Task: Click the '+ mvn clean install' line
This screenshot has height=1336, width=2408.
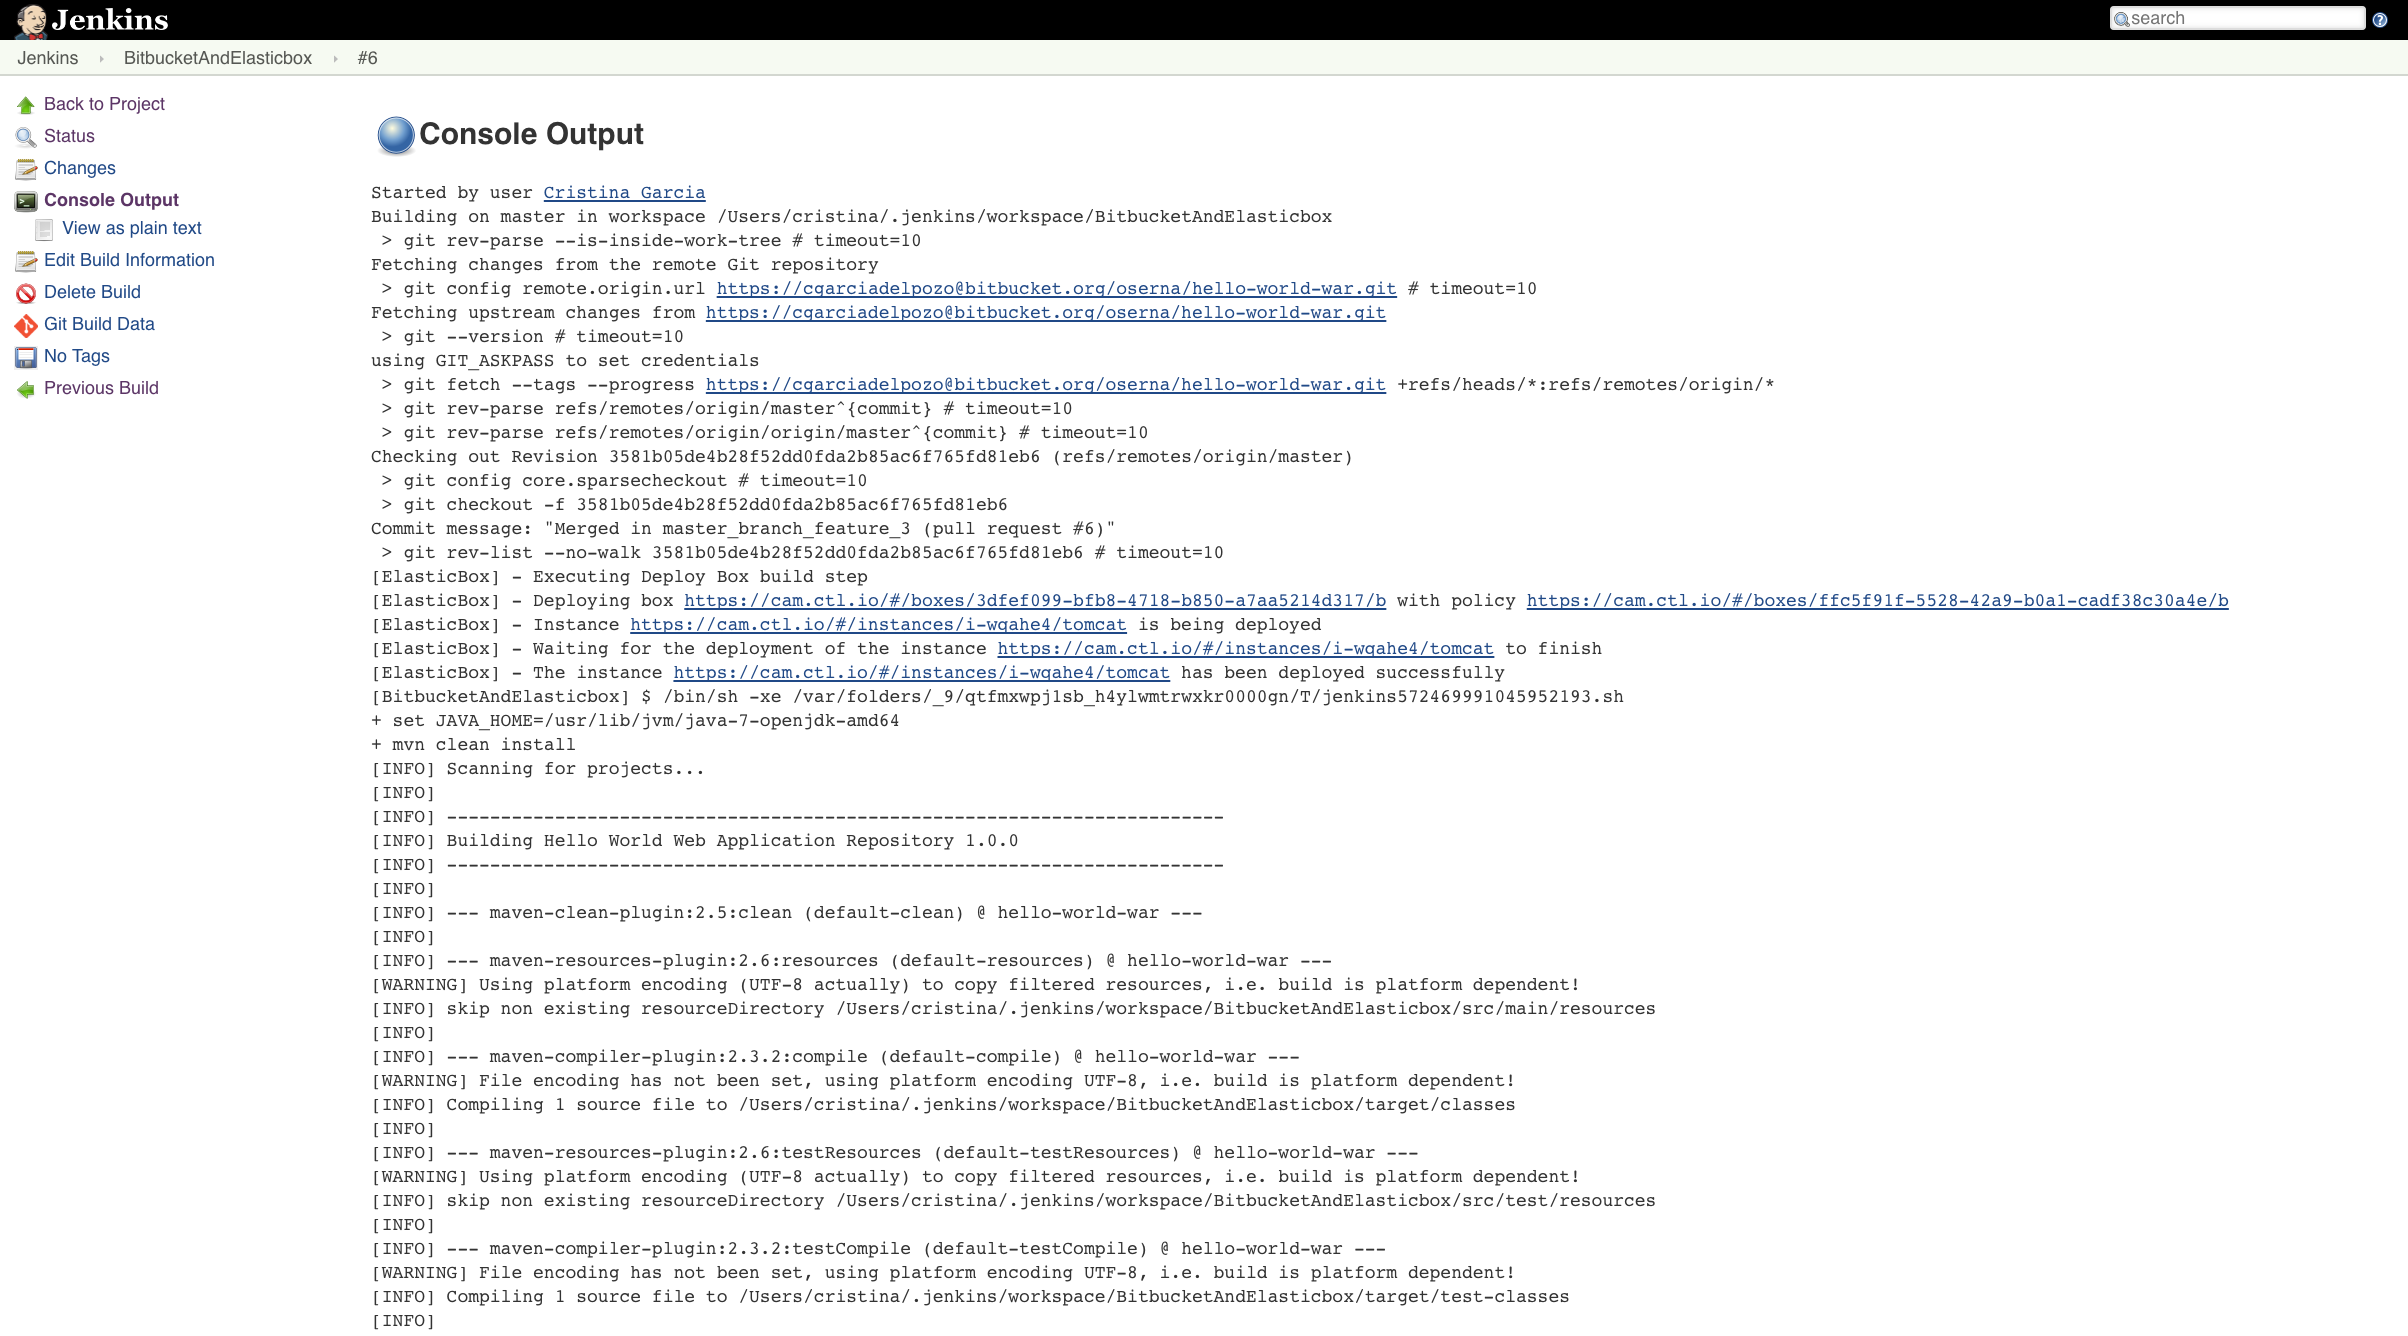Action: pyautogui.click(x=473, y=744)
